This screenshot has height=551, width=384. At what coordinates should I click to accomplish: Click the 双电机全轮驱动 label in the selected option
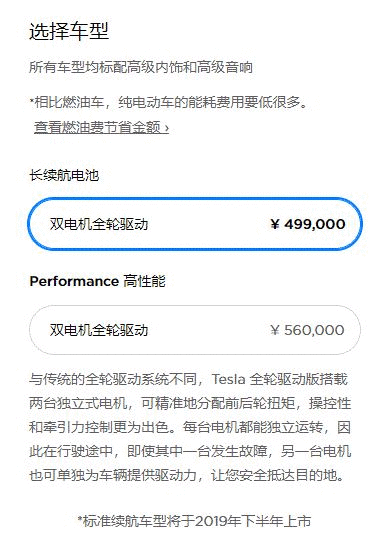(x=99, y=224)
